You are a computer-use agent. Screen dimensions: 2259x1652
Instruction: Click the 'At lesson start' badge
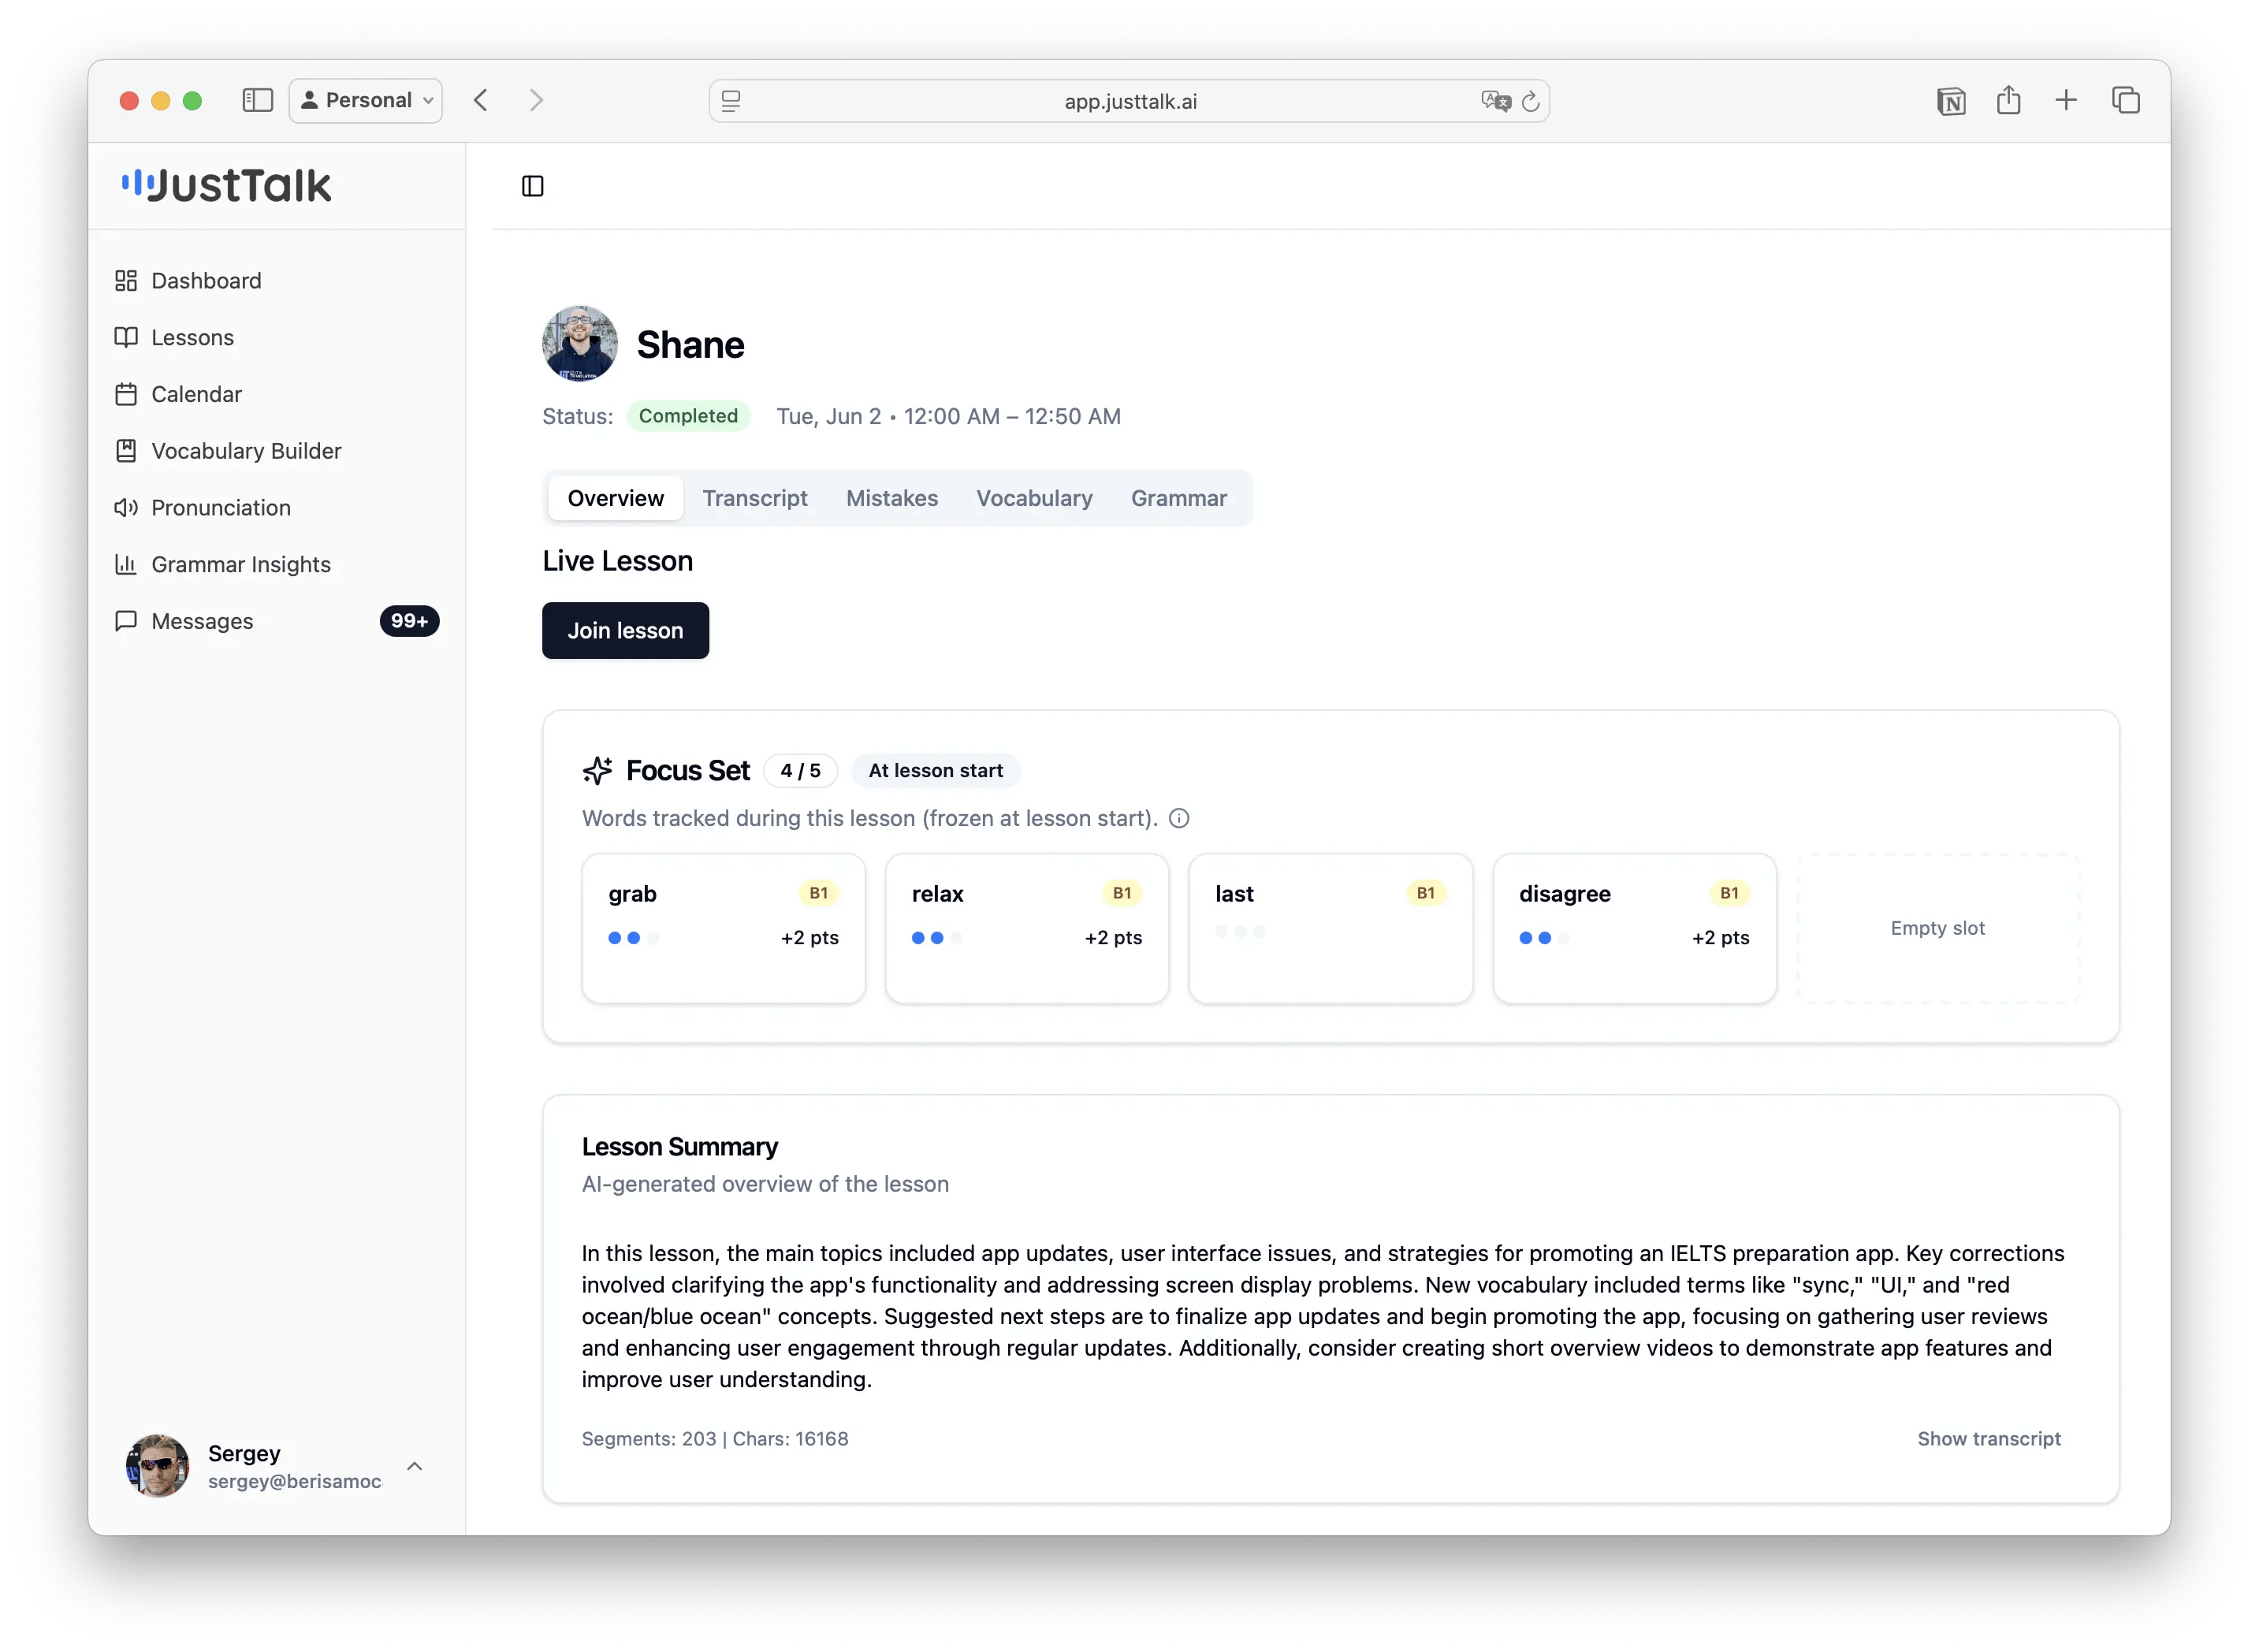[x=935, y=770]
